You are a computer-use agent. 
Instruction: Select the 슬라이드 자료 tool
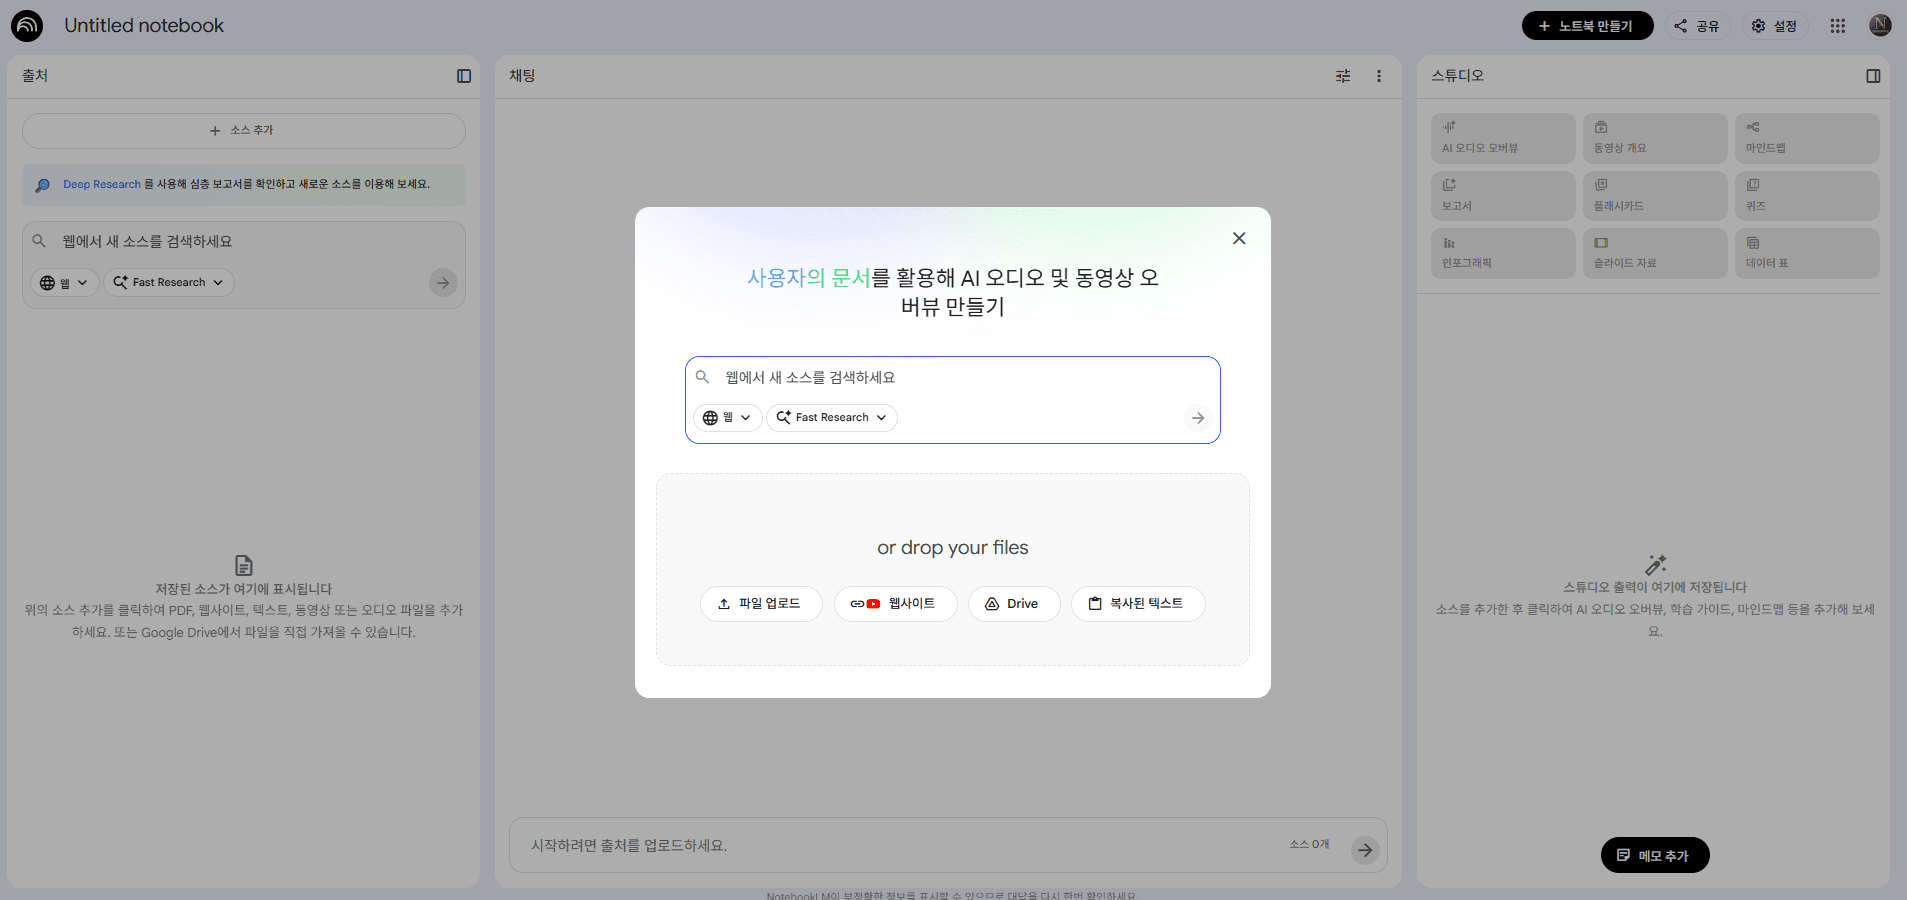[1654, 253]
